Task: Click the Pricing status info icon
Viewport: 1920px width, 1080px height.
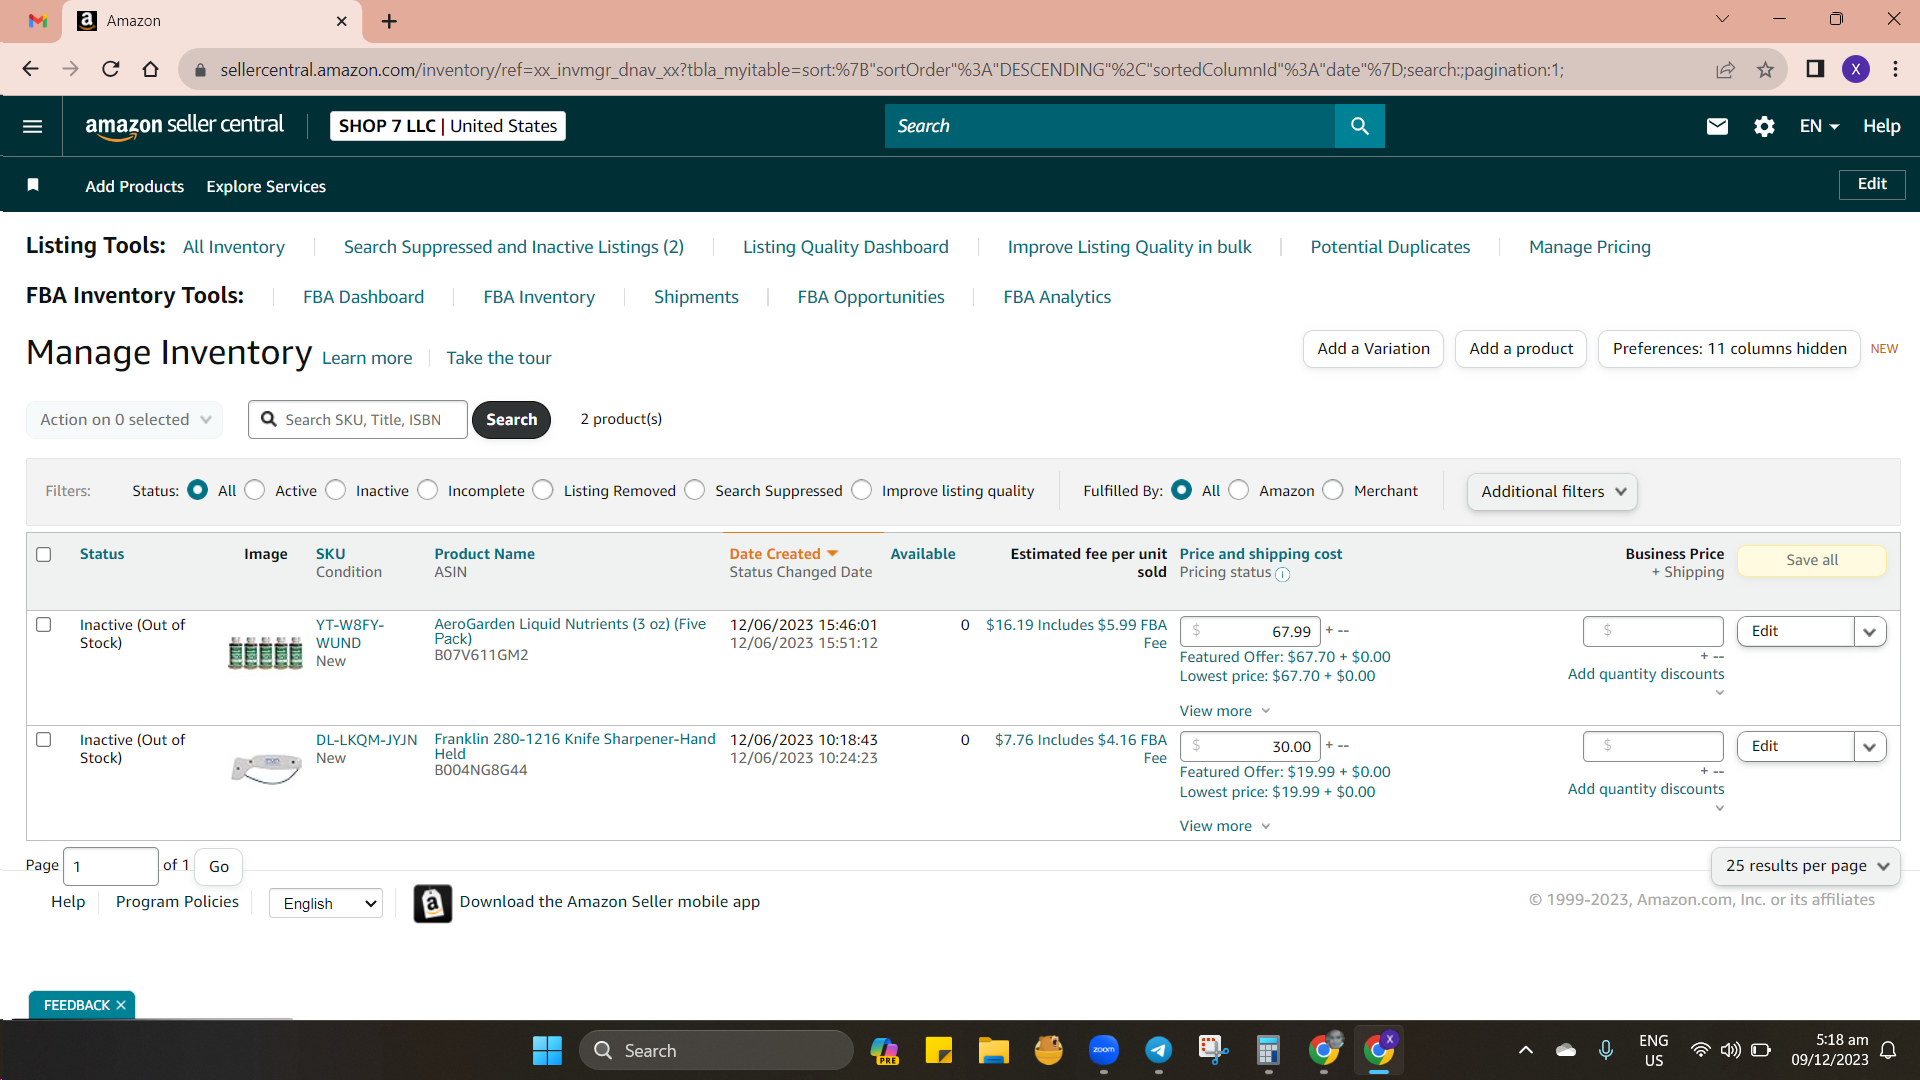Action: coord(1282,574)
